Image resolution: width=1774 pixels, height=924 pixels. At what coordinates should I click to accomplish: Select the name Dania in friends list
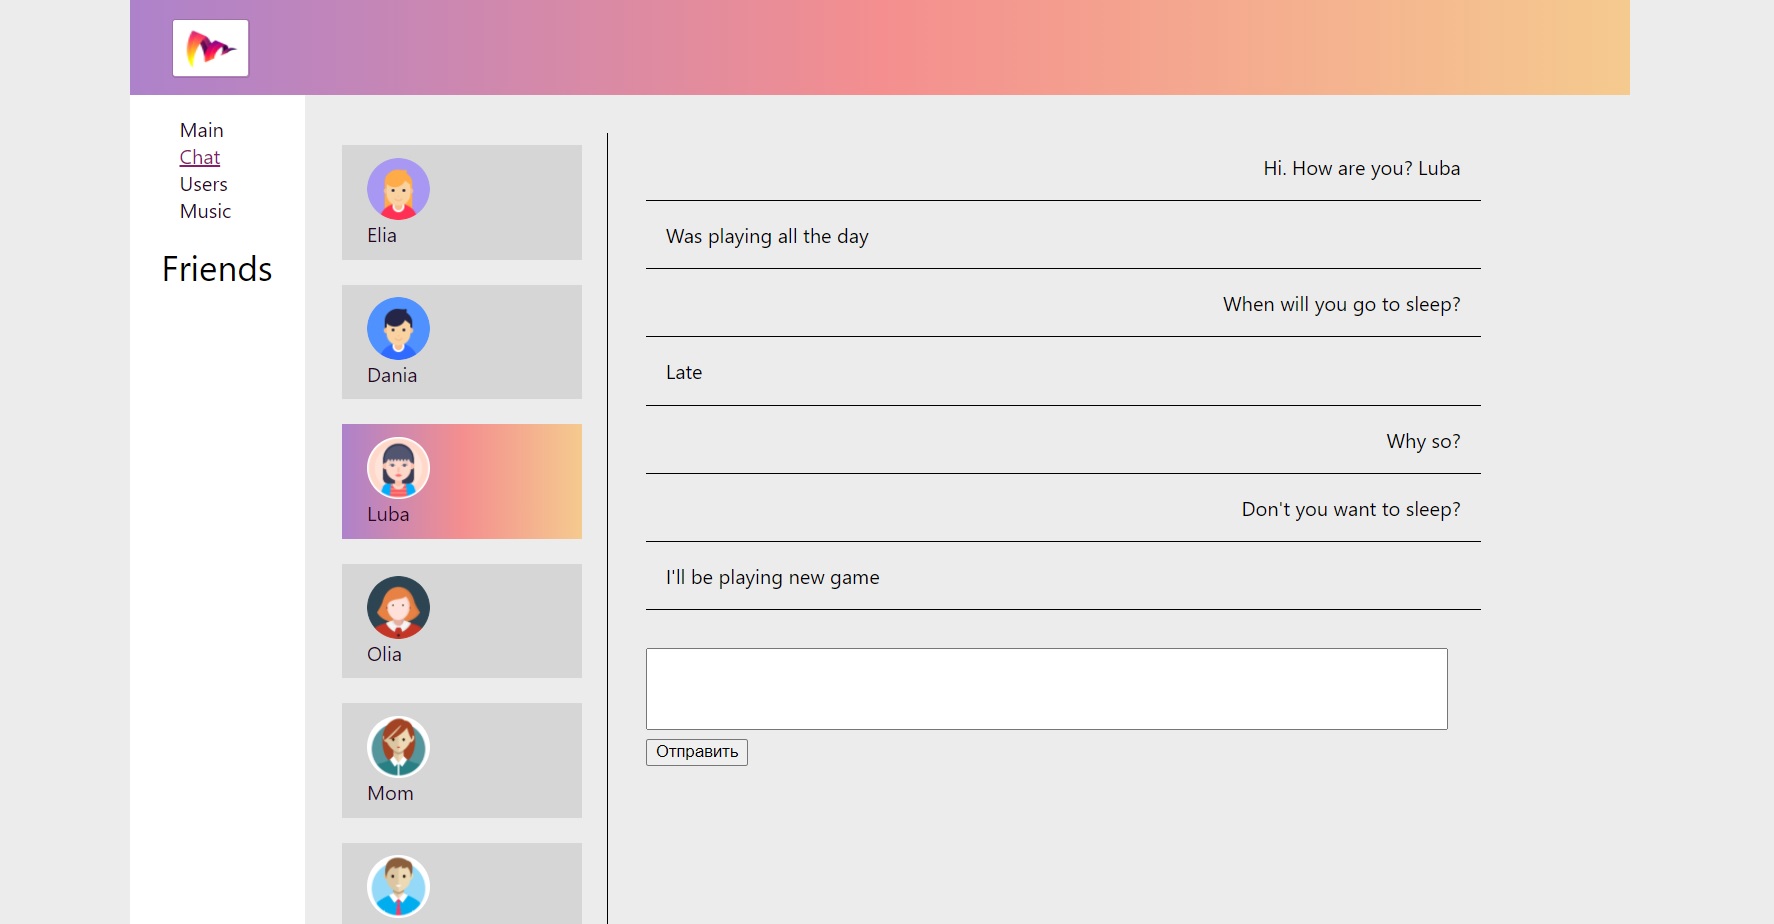click(392, 375)
